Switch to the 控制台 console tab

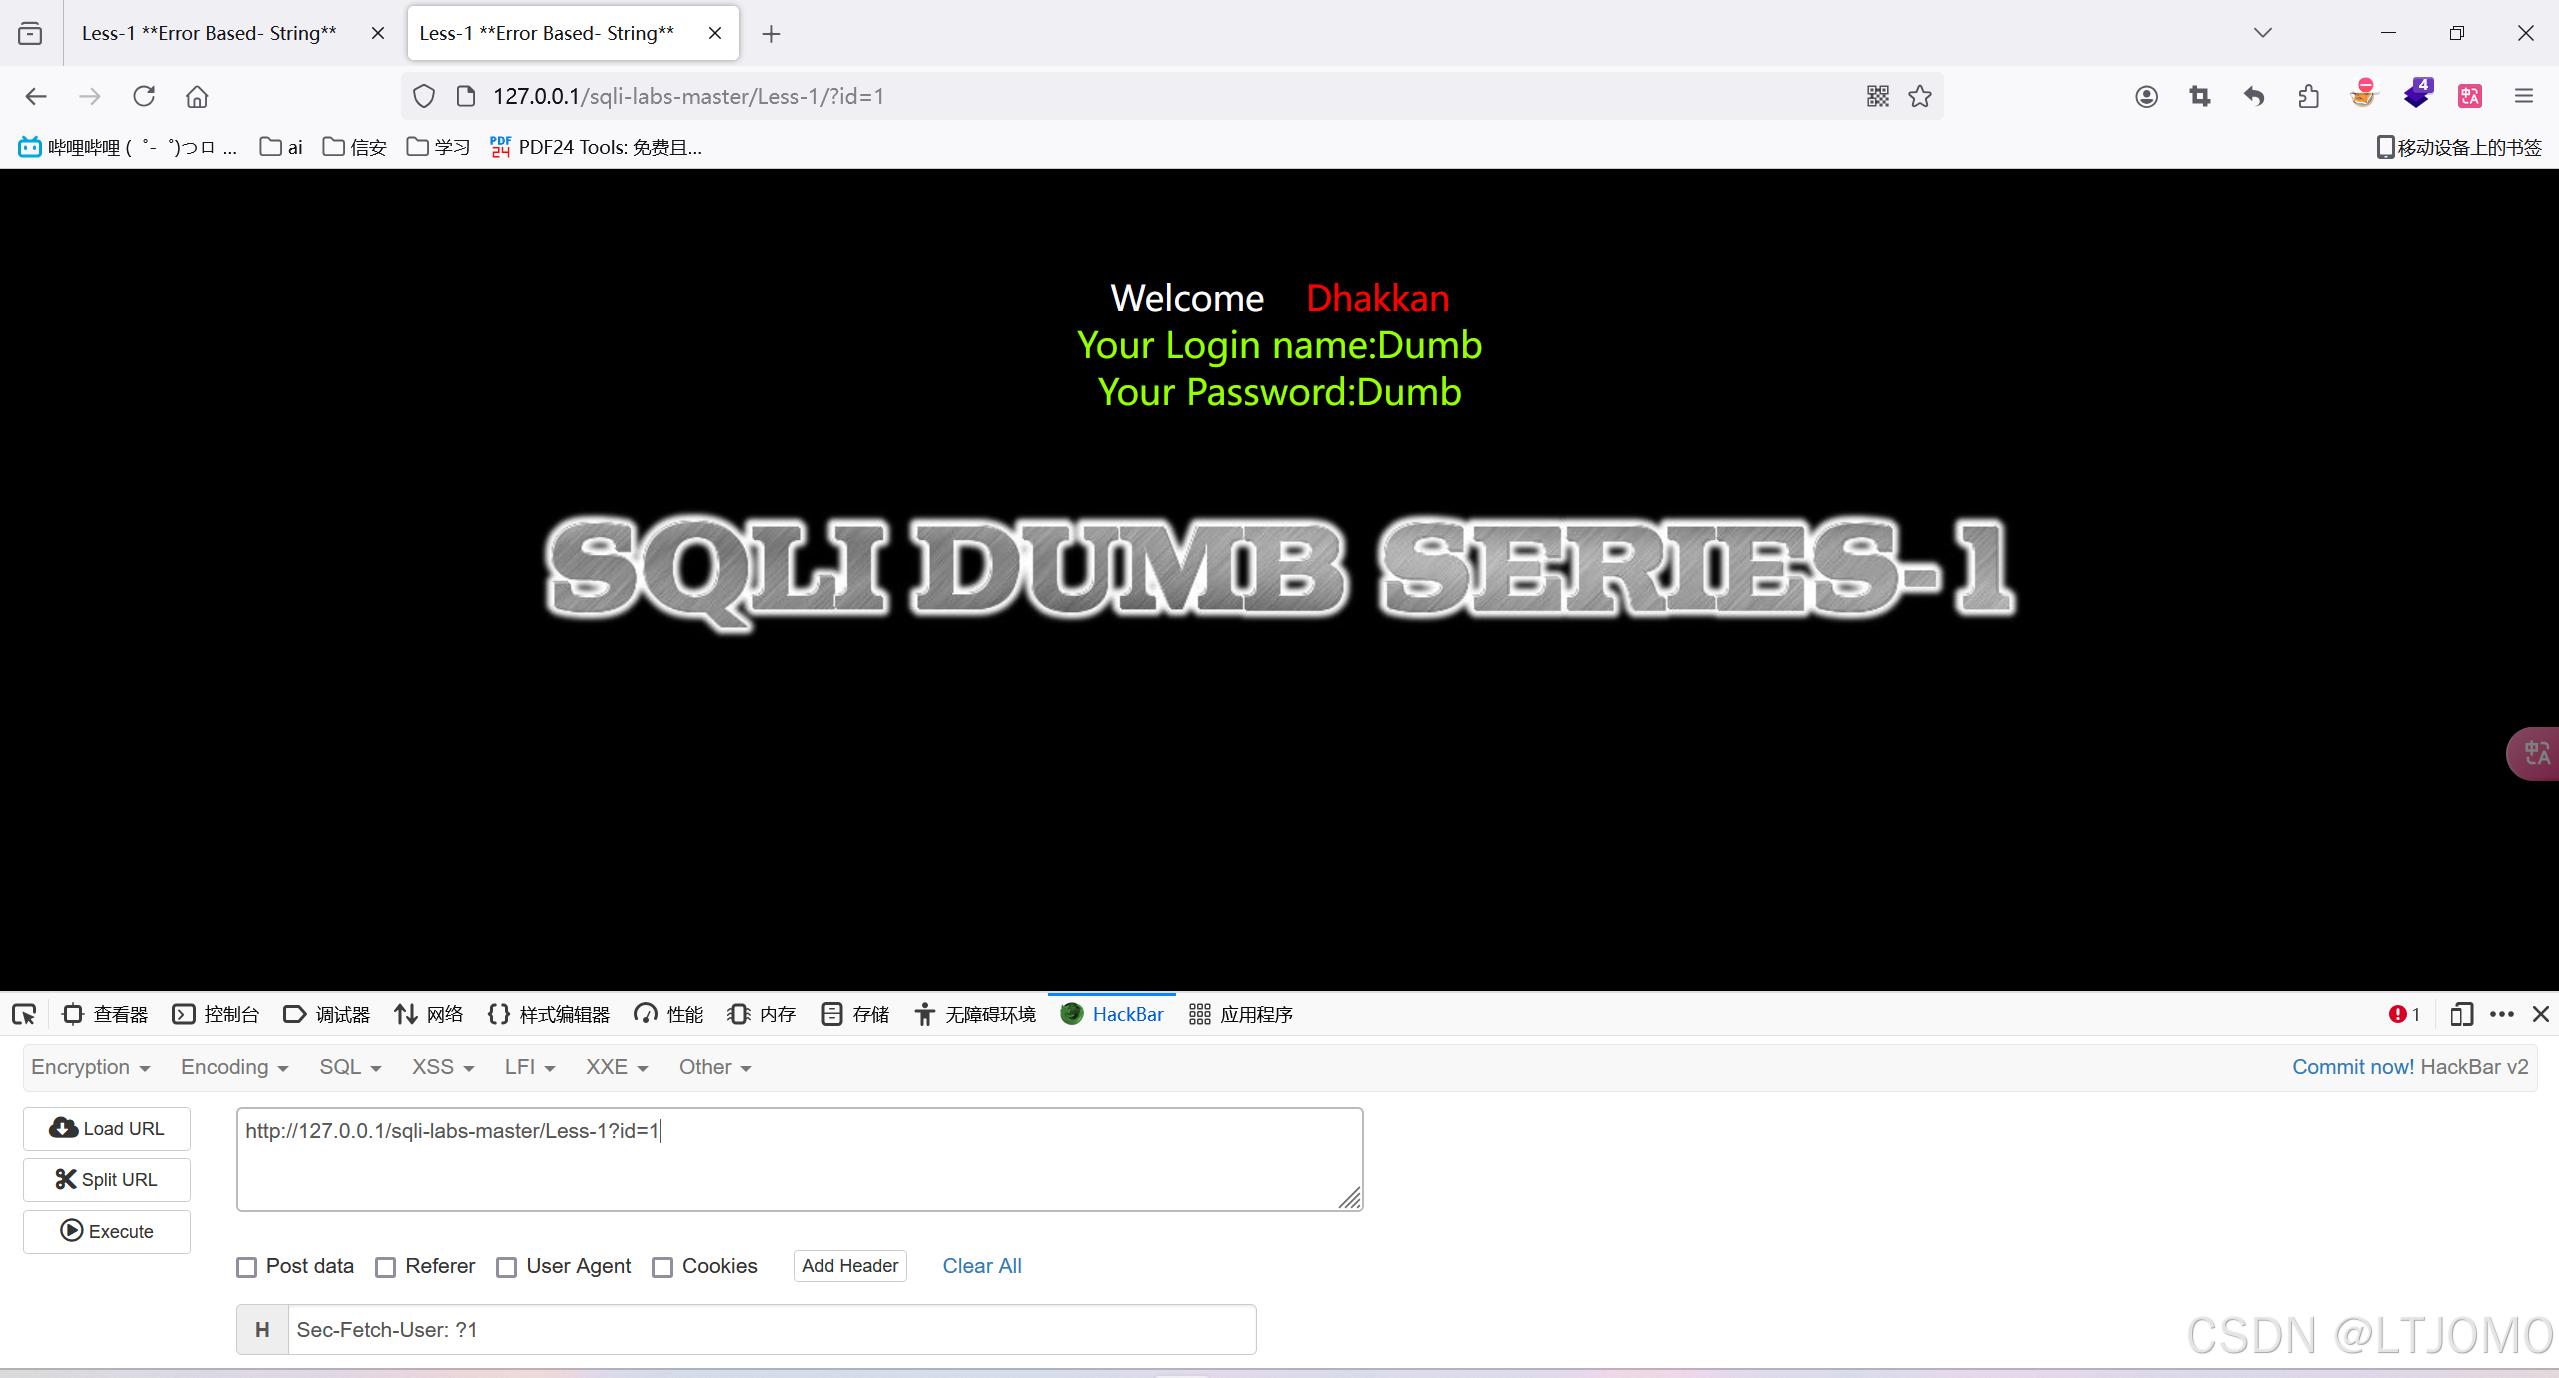pyautogui.click(x=216, y=1014)
